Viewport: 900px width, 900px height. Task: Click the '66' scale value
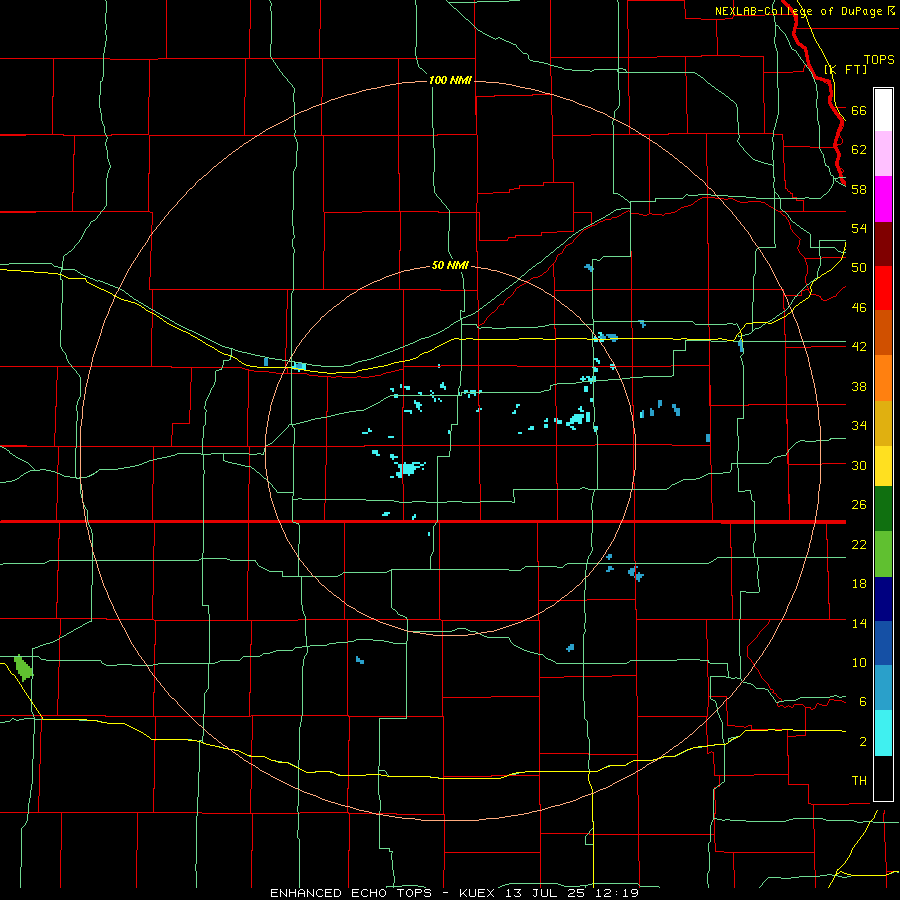coord(859,110)
